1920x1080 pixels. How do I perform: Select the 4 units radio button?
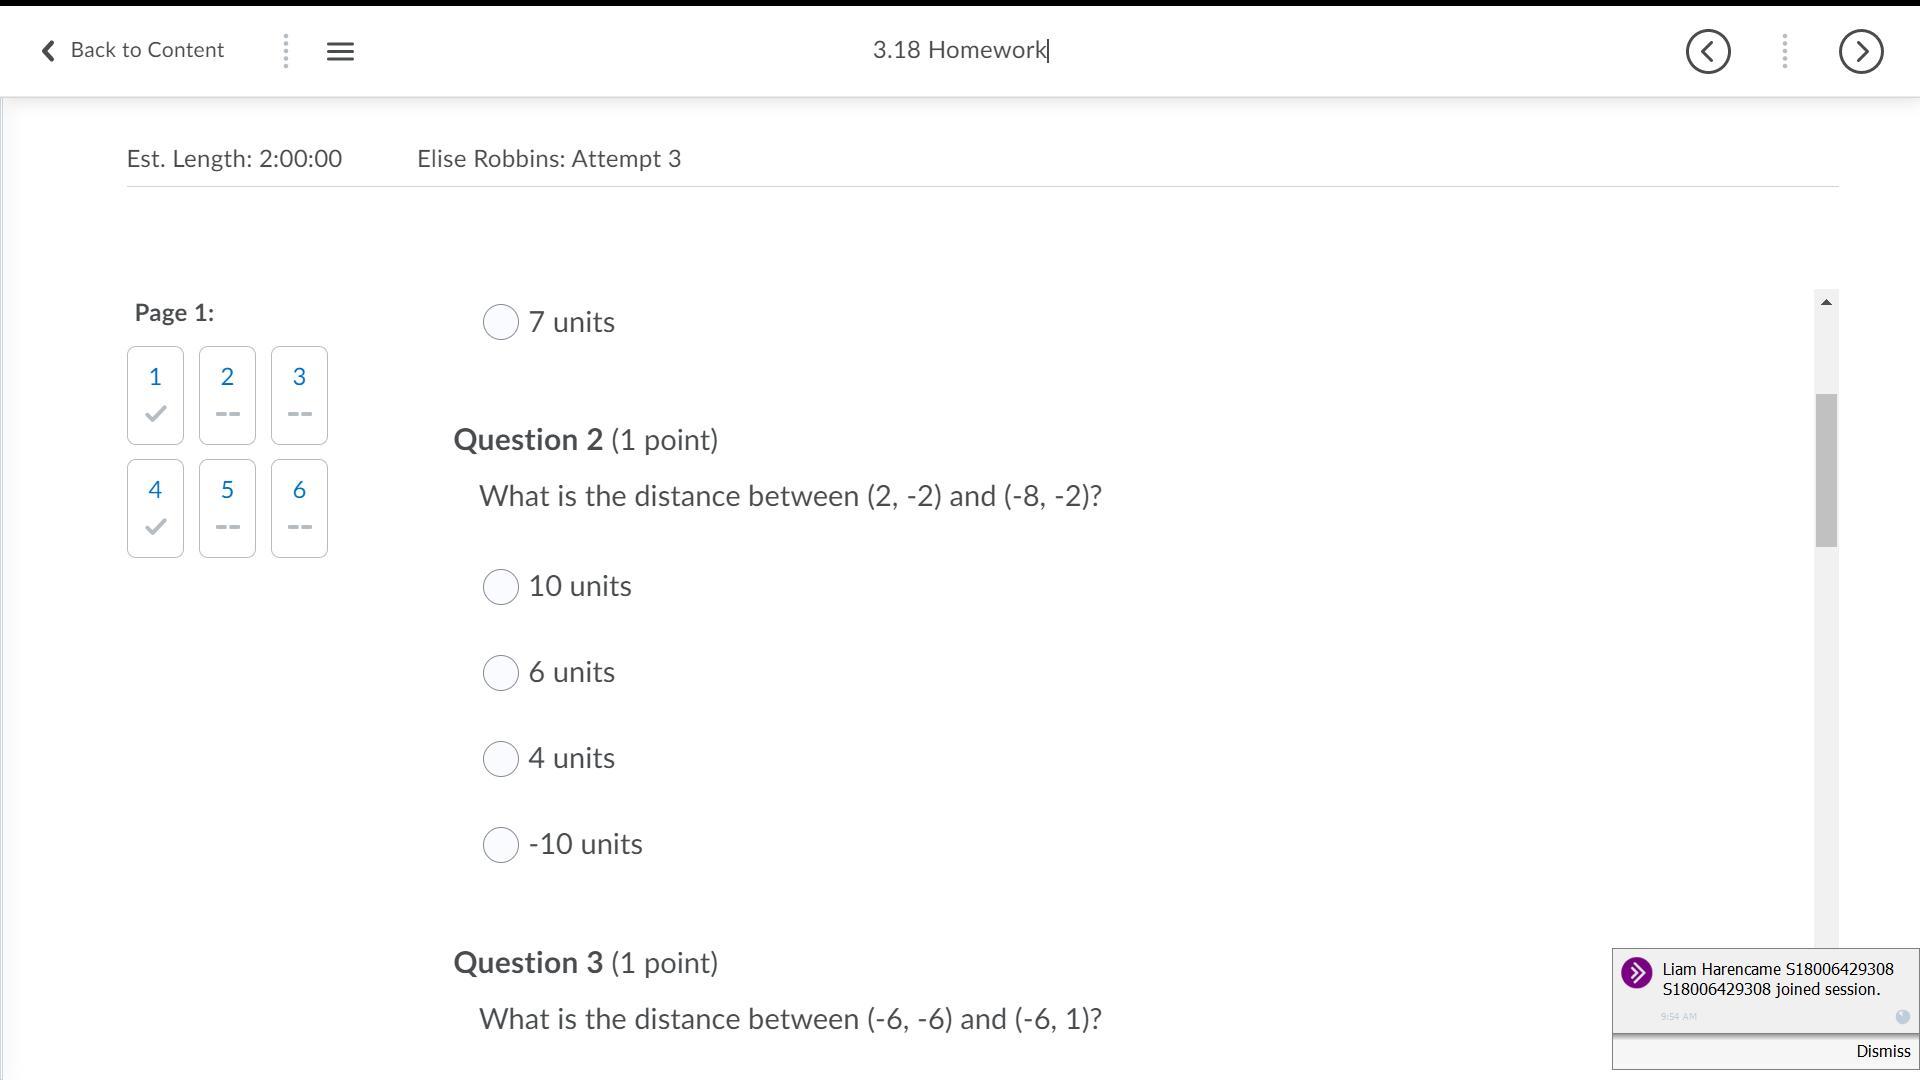[x=501, y=759]
